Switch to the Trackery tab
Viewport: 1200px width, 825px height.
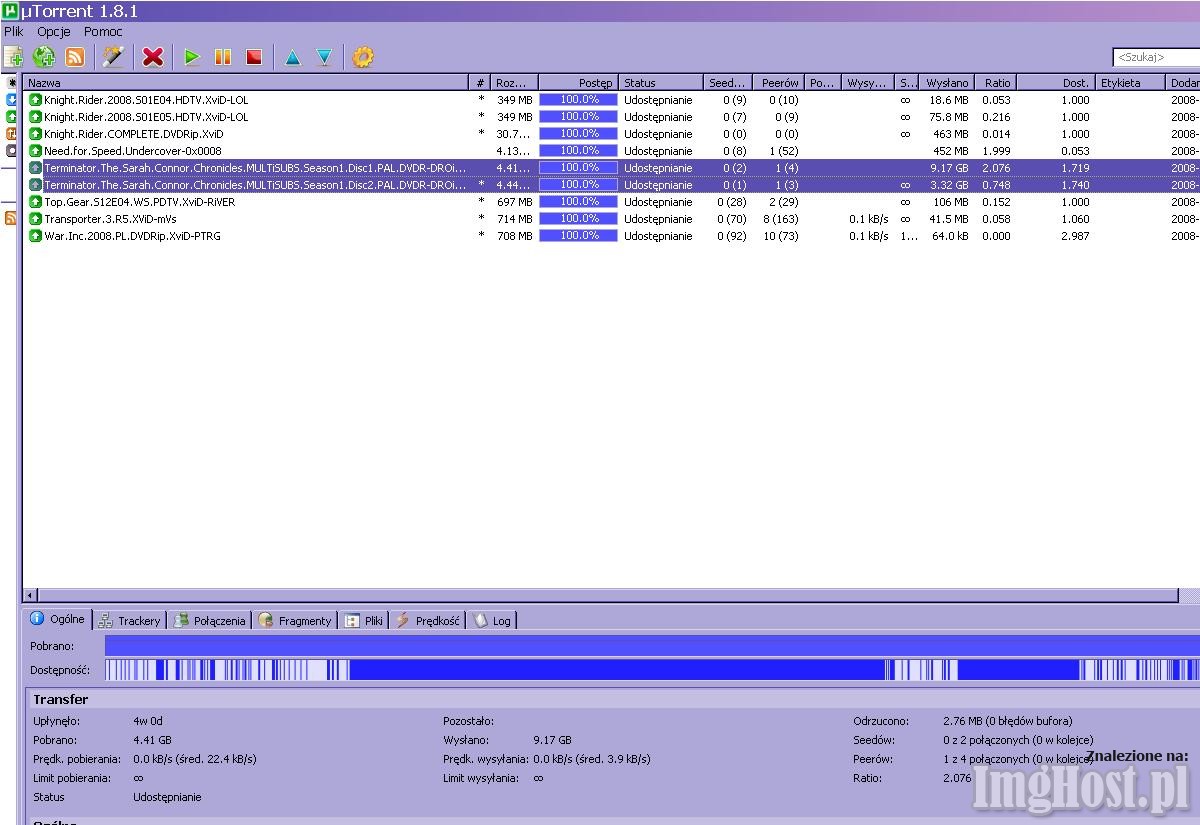click(130, 621)
